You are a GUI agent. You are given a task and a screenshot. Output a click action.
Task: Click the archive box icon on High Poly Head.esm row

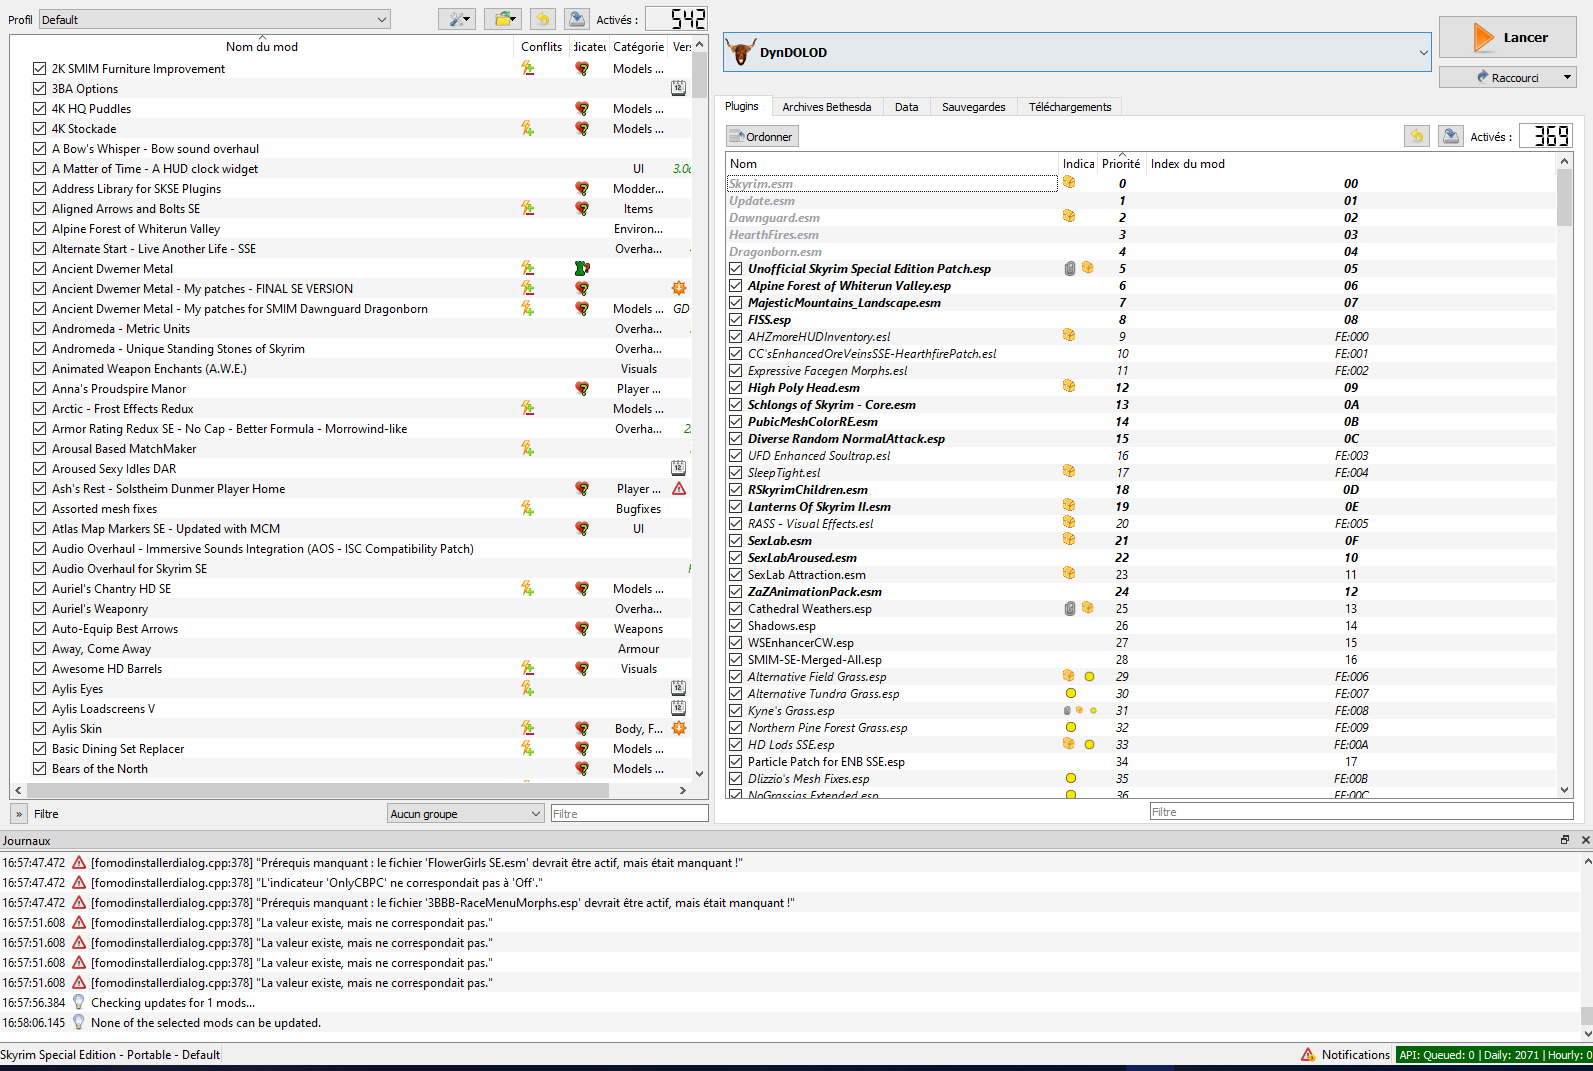point(1069,386)
